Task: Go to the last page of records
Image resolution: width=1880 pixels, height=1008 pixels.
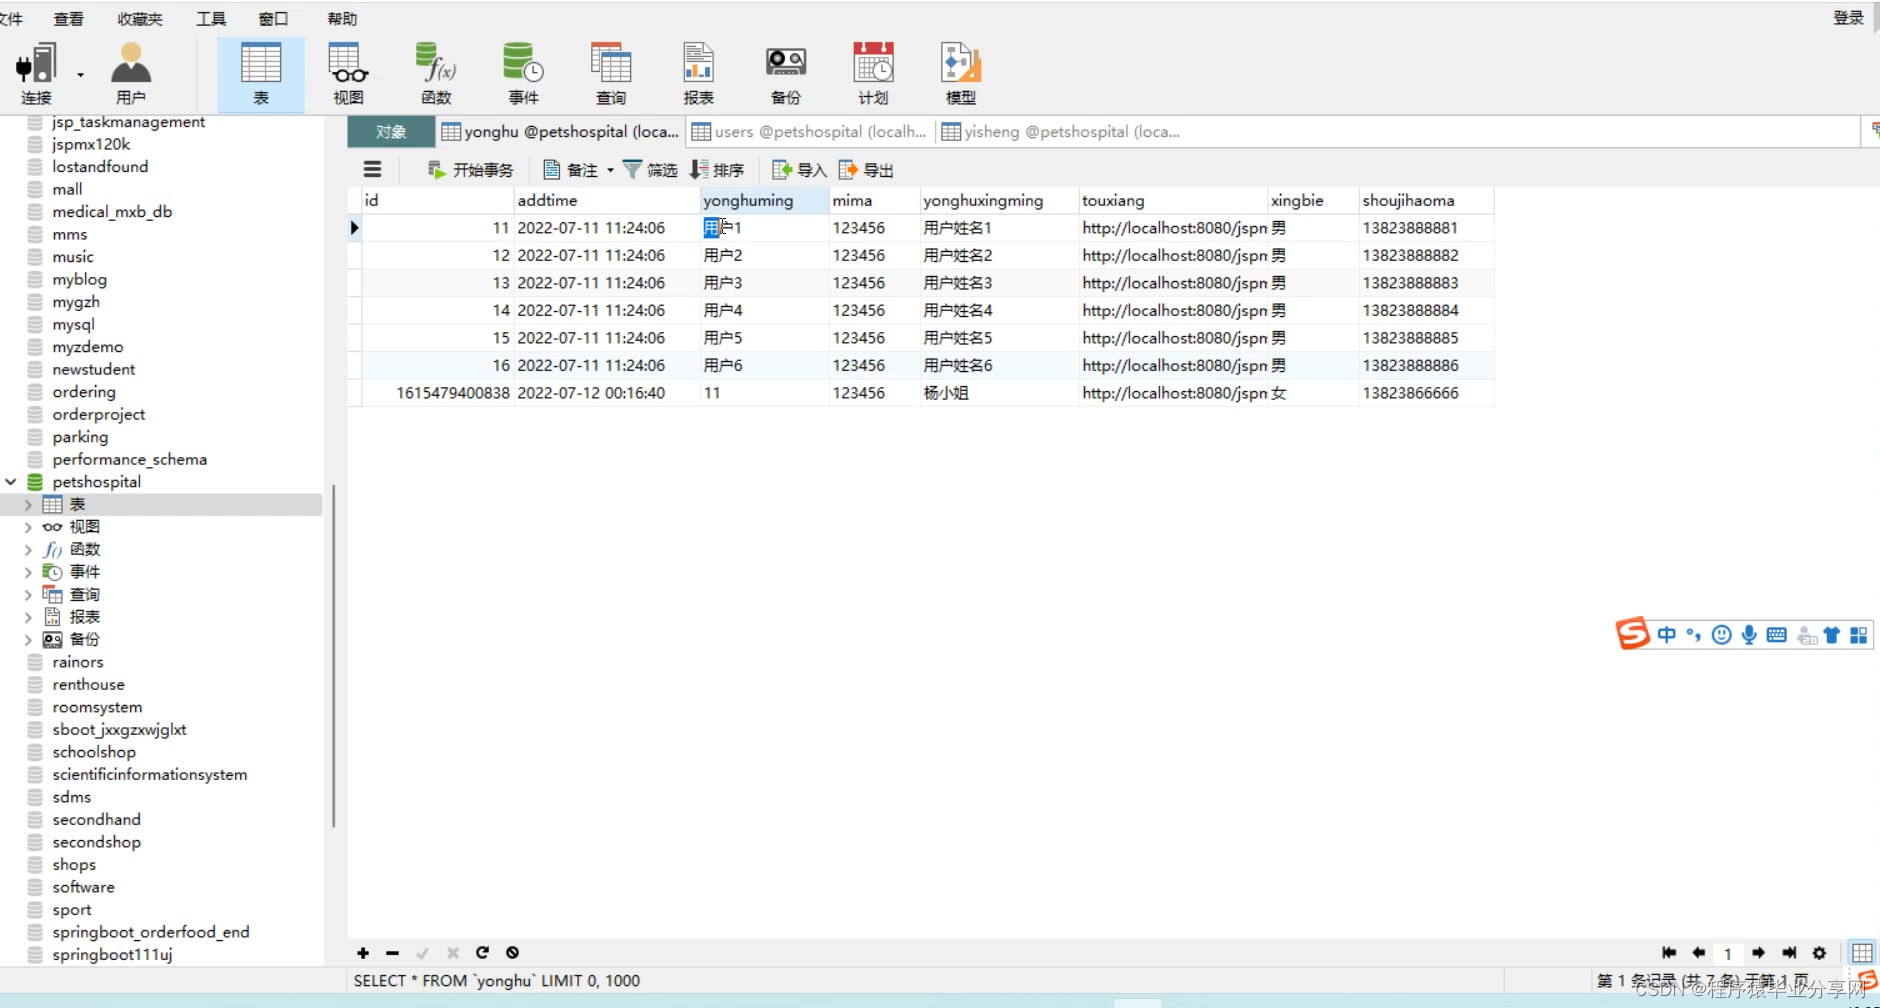Action: (x=1789, y=953)
